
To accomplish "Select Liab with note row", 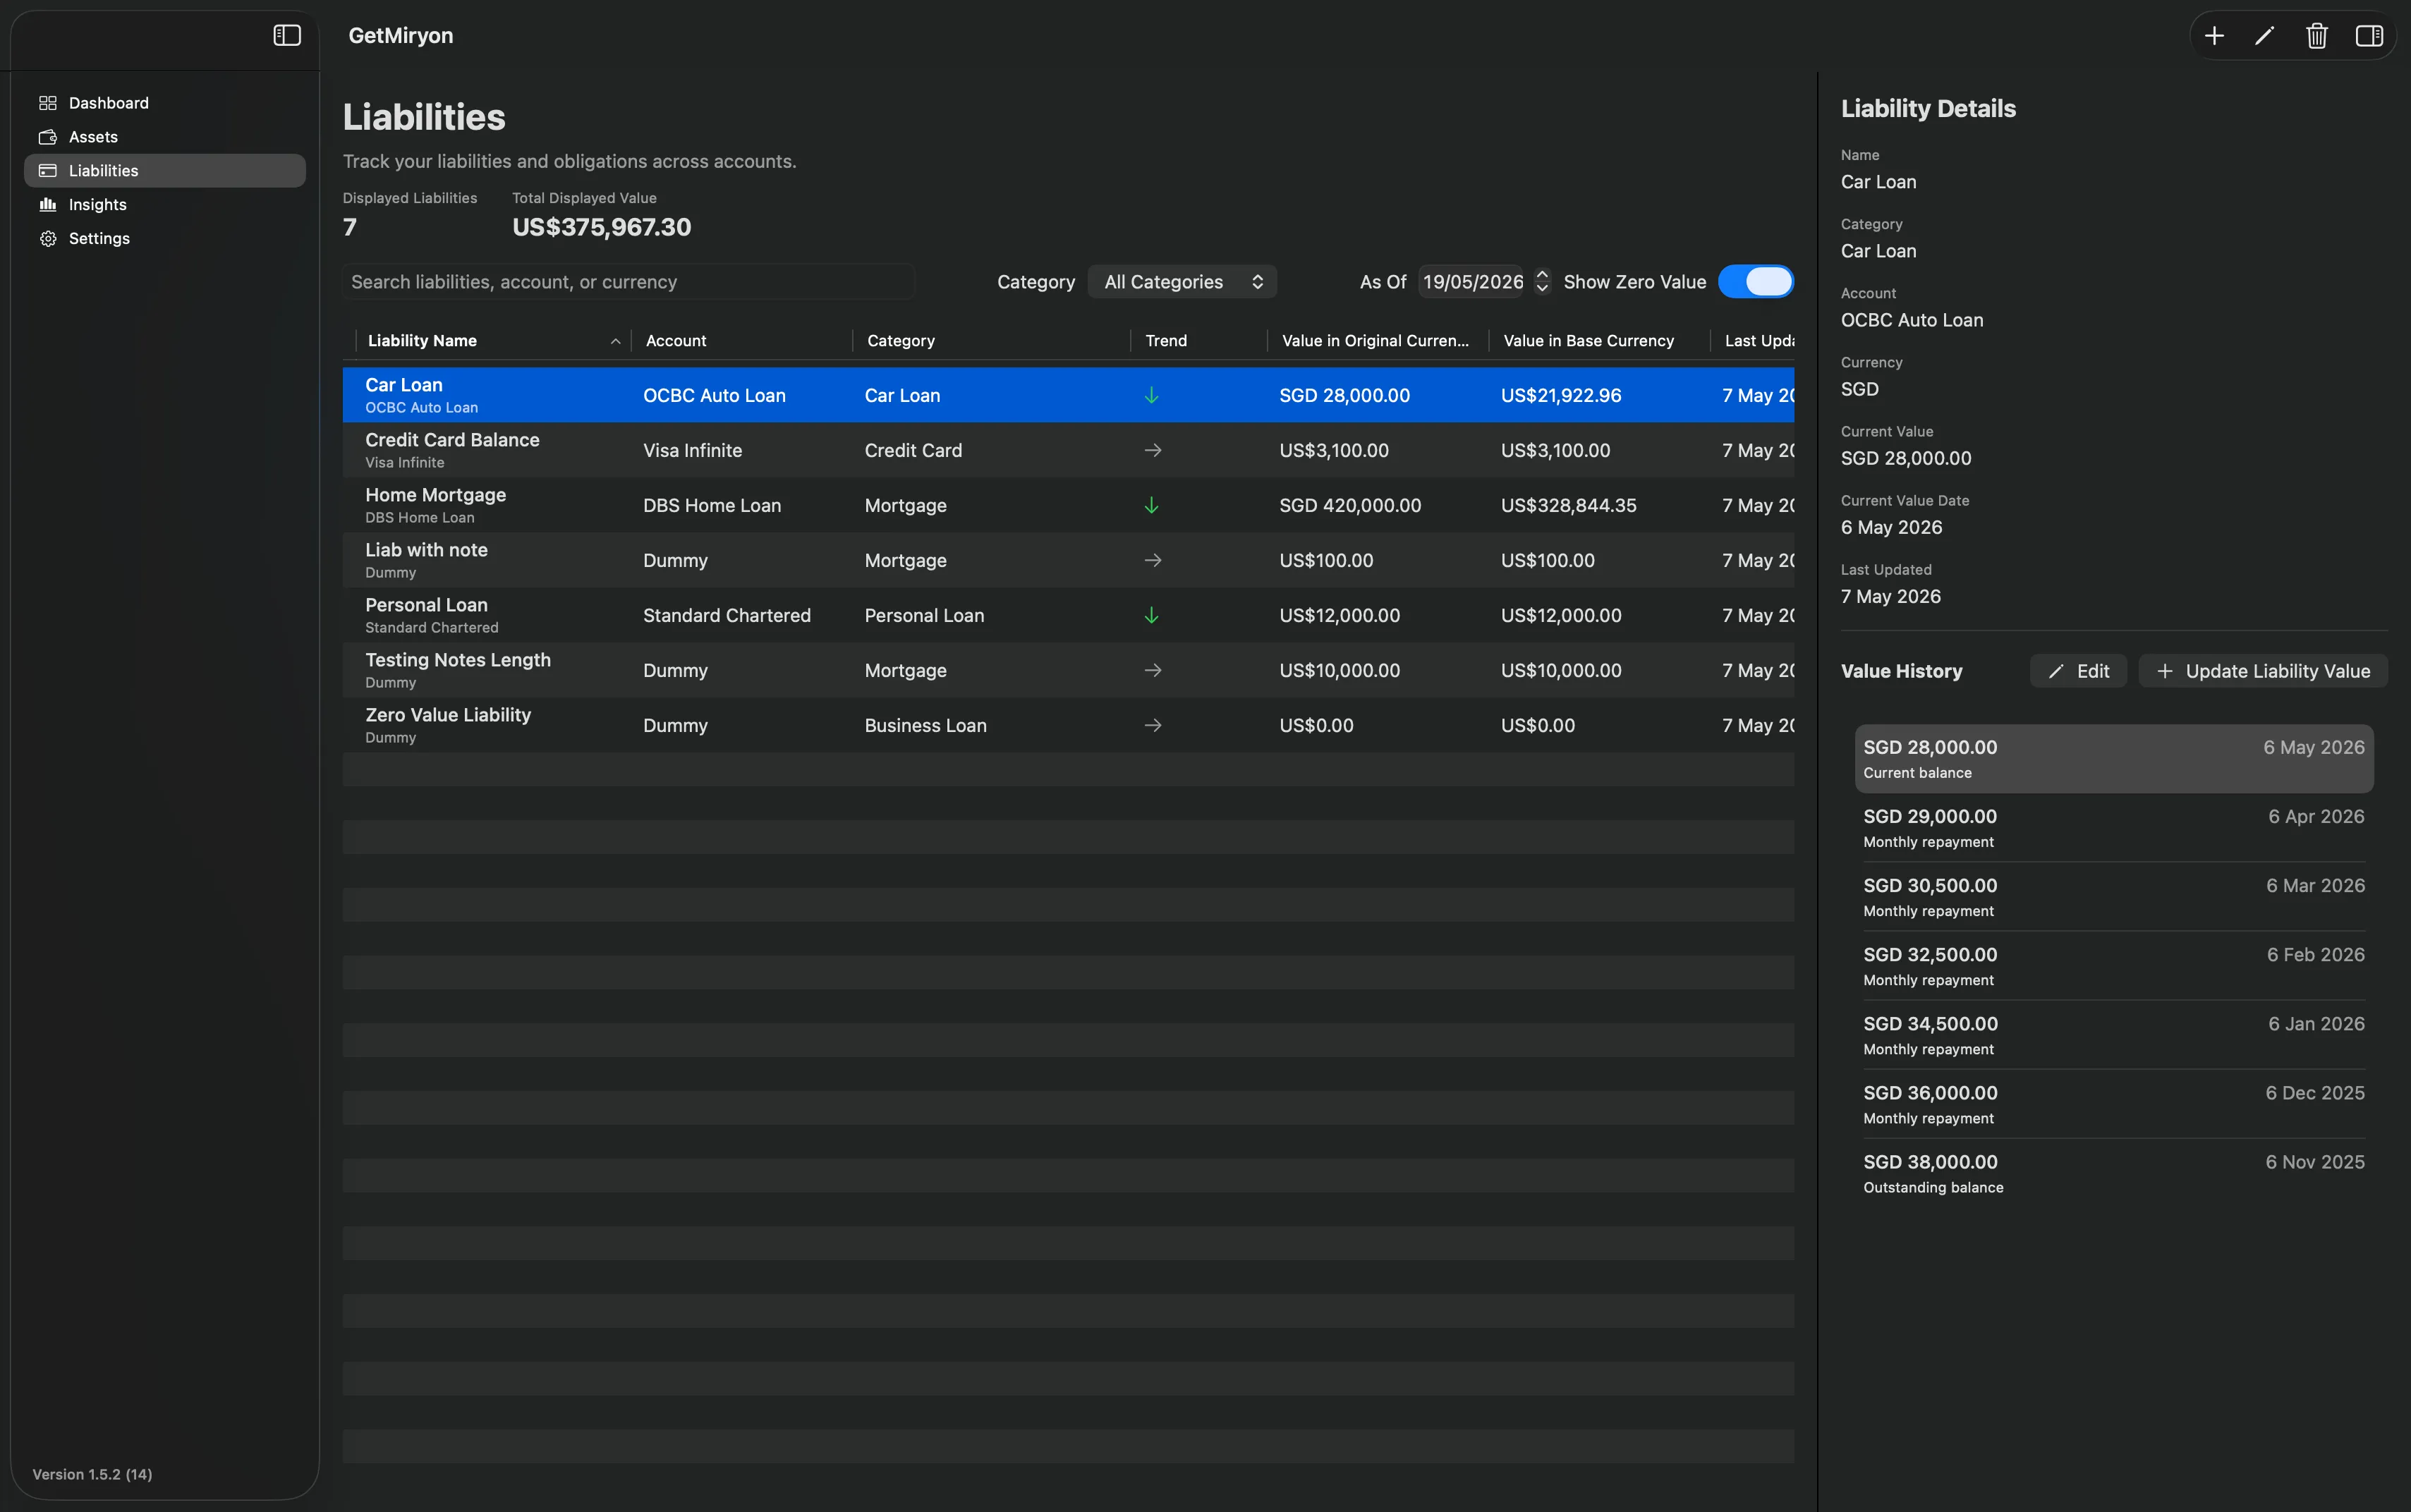I will pyautogui.click(x=1068, y=561).
